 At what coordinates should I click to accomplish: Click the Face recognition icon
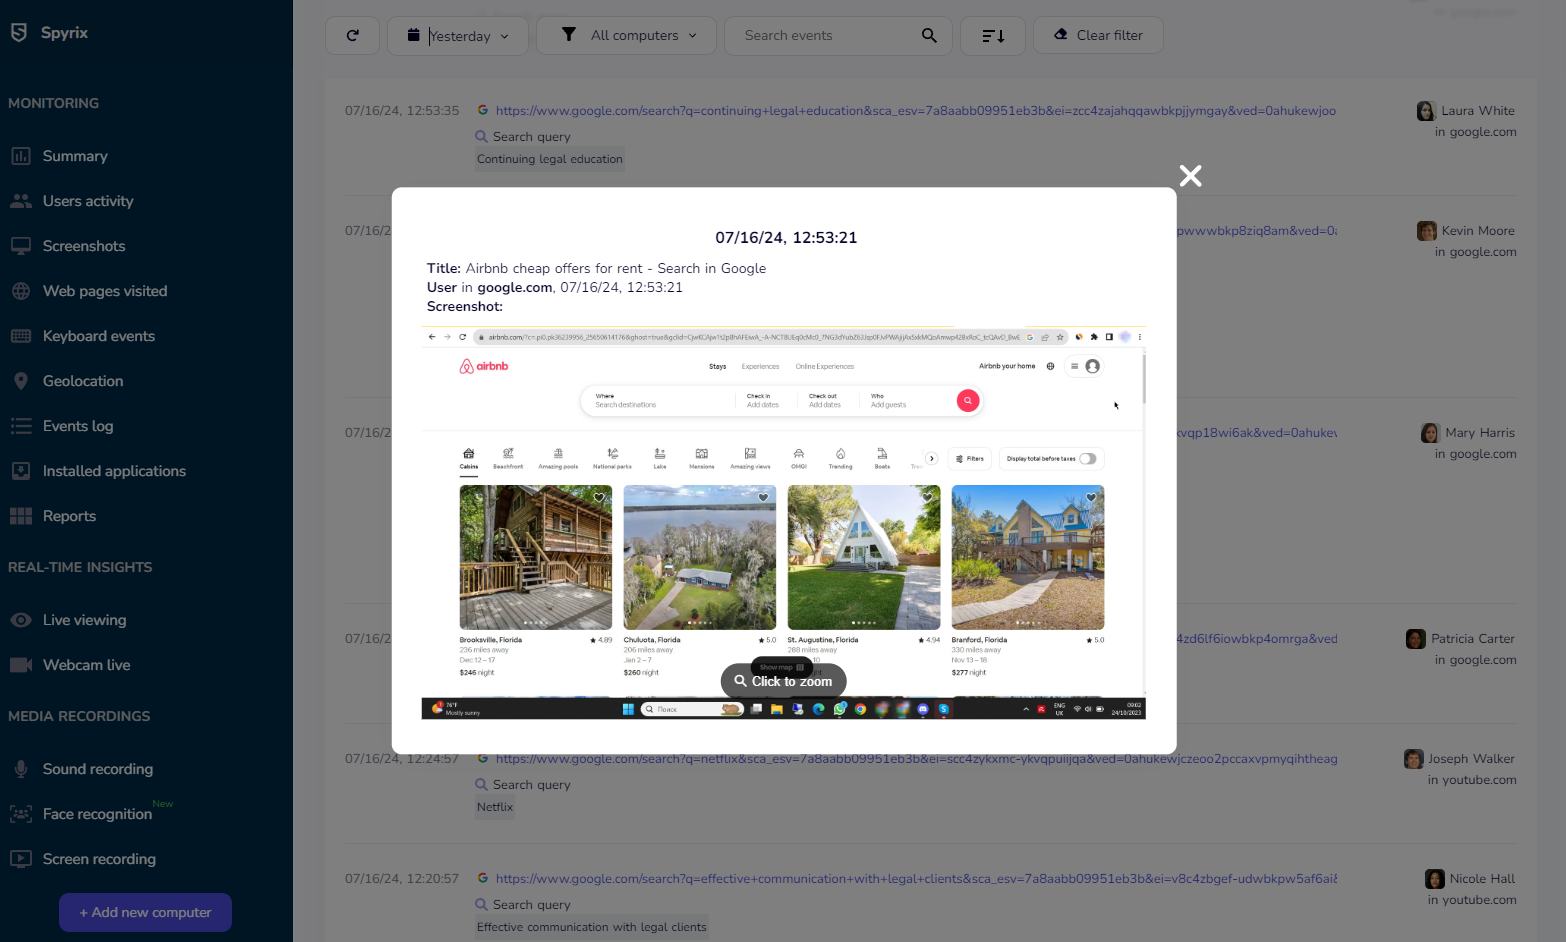pyautogui.click(x=21, y=814)
